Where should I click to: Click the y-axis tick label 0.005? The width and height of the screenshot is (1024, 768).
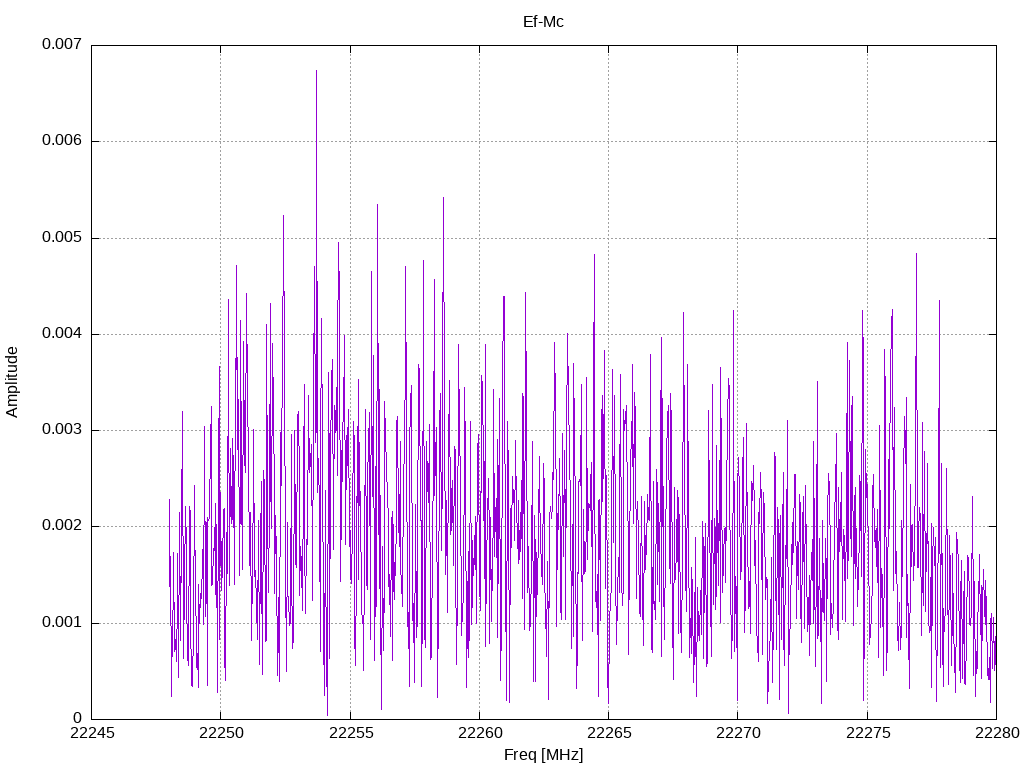point(62,237)
